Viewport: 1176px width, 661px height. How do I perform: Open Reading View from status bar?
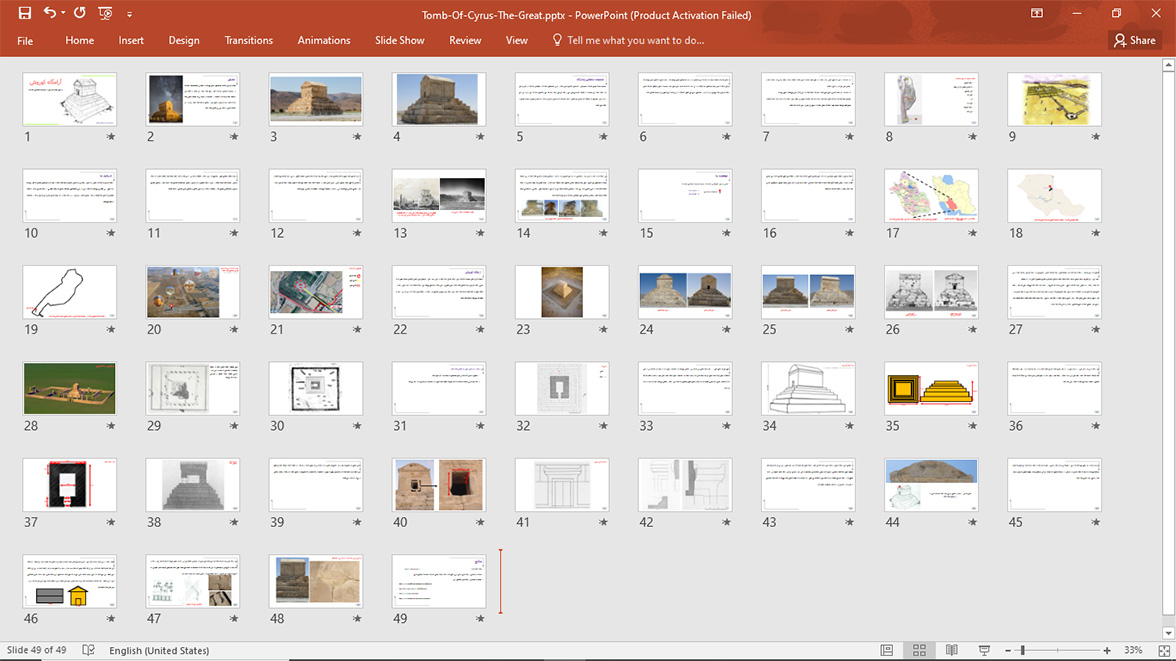coord(952,650)
